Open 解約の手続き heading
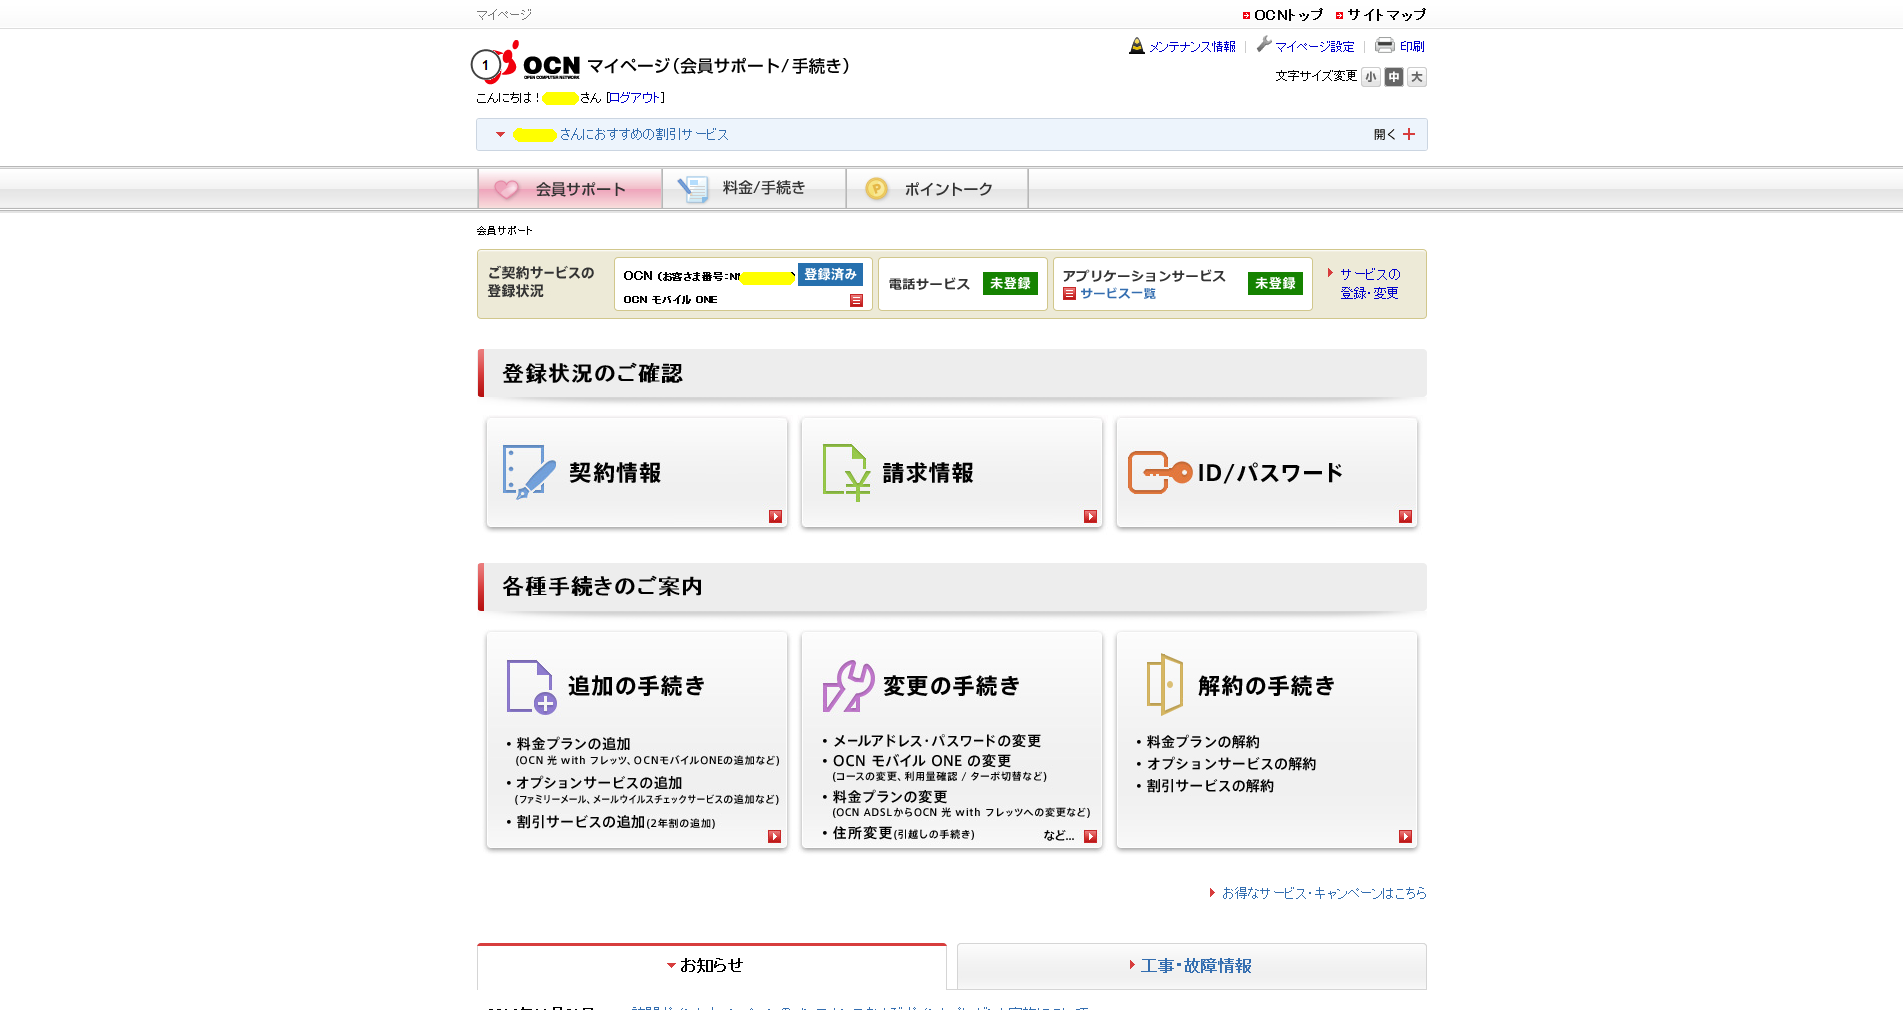Screen dimensions: 1903x1010 coord(1266,686)
